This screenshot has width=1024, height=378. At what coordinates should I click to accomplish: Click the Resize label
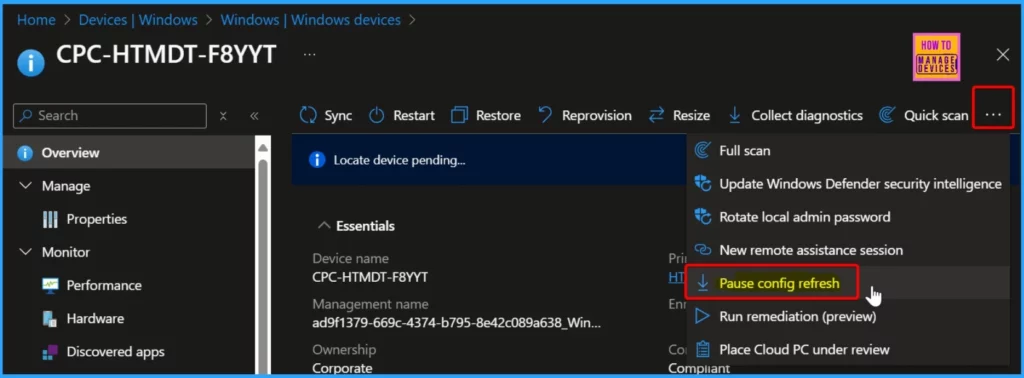(692, 116)
